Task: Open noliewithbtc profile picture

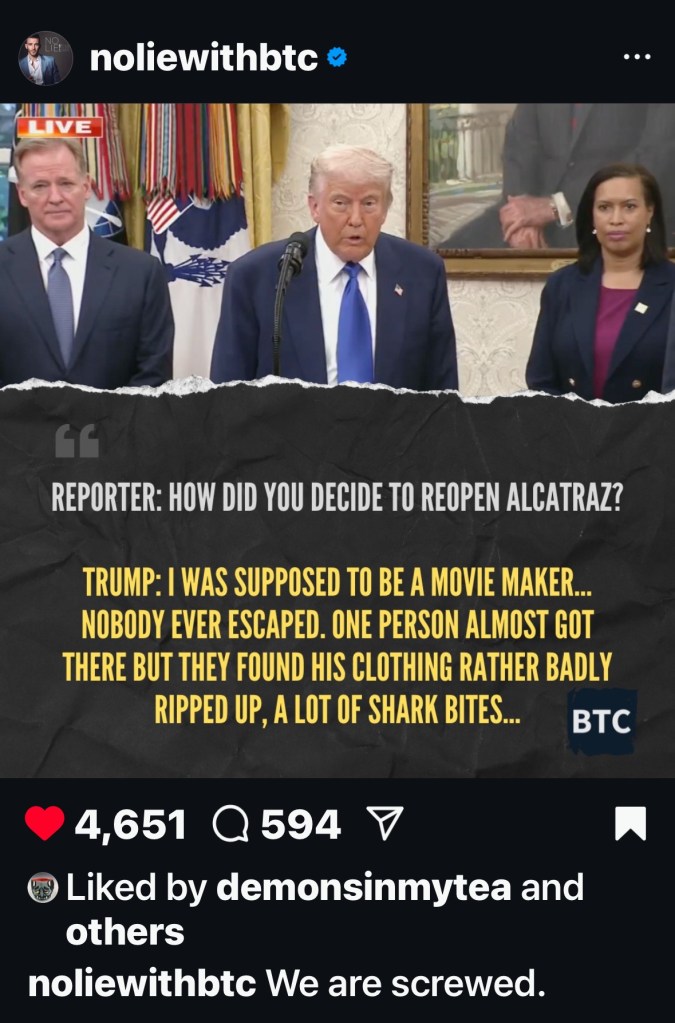Action: 45,58
